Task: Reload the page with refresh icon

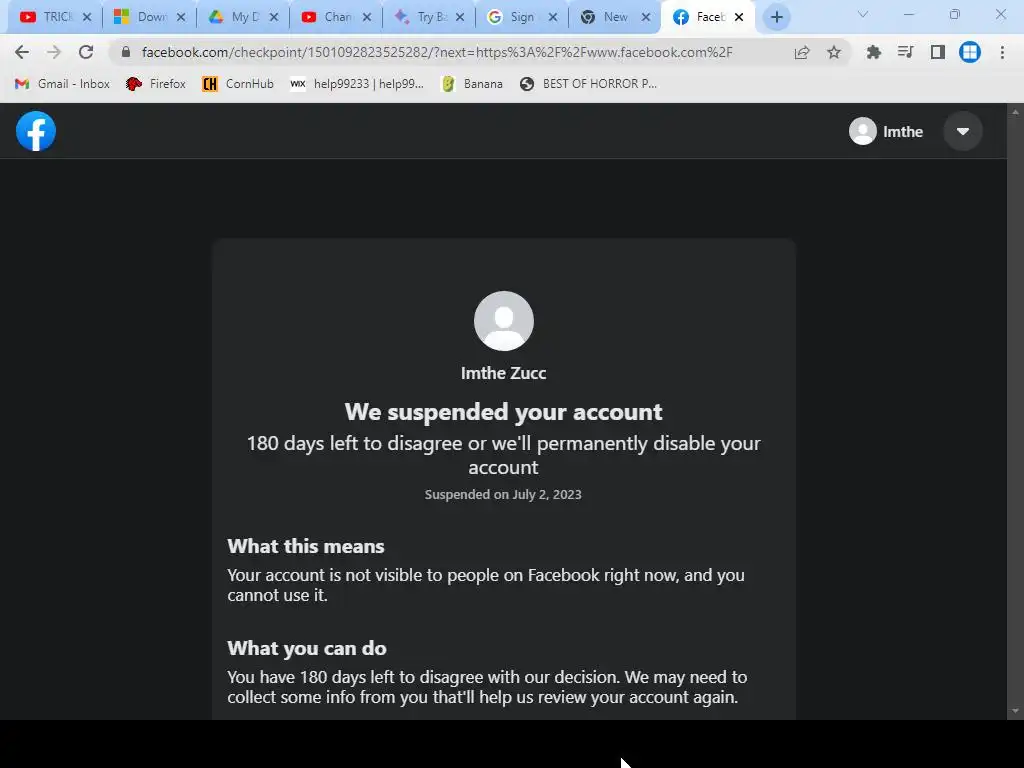Action: 86,52
